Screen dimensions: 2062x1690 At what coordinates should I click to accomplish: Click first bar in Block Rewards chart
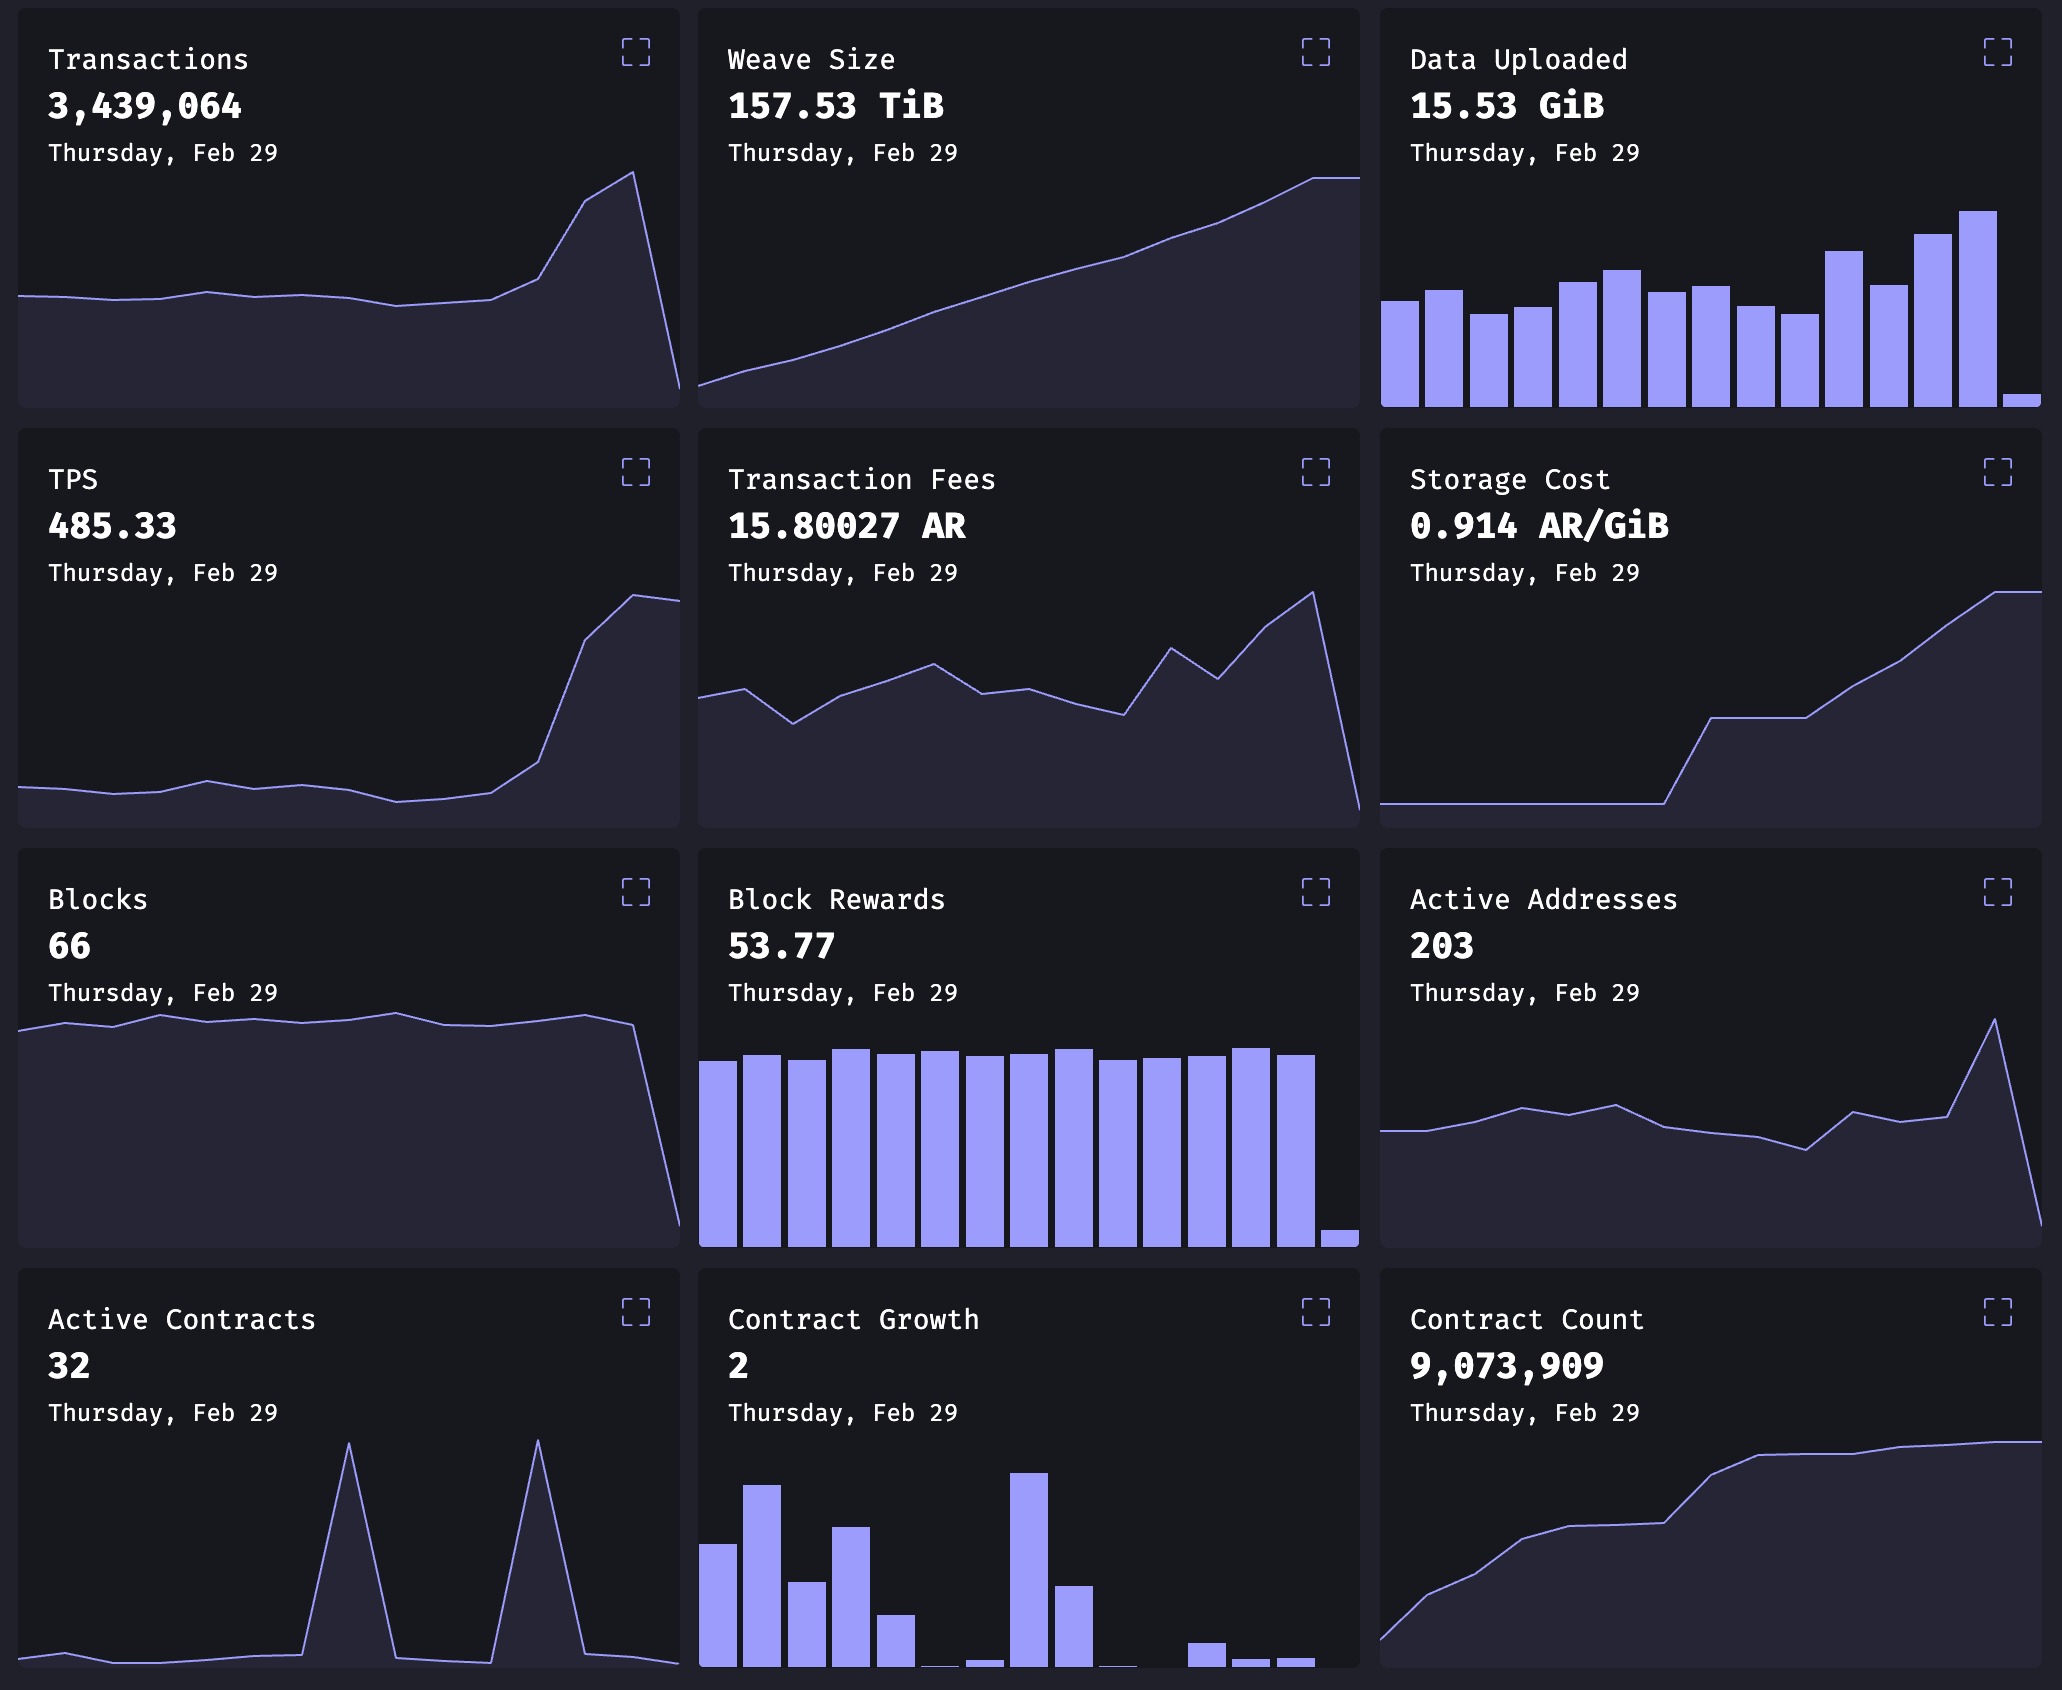tap(717, 1152)
